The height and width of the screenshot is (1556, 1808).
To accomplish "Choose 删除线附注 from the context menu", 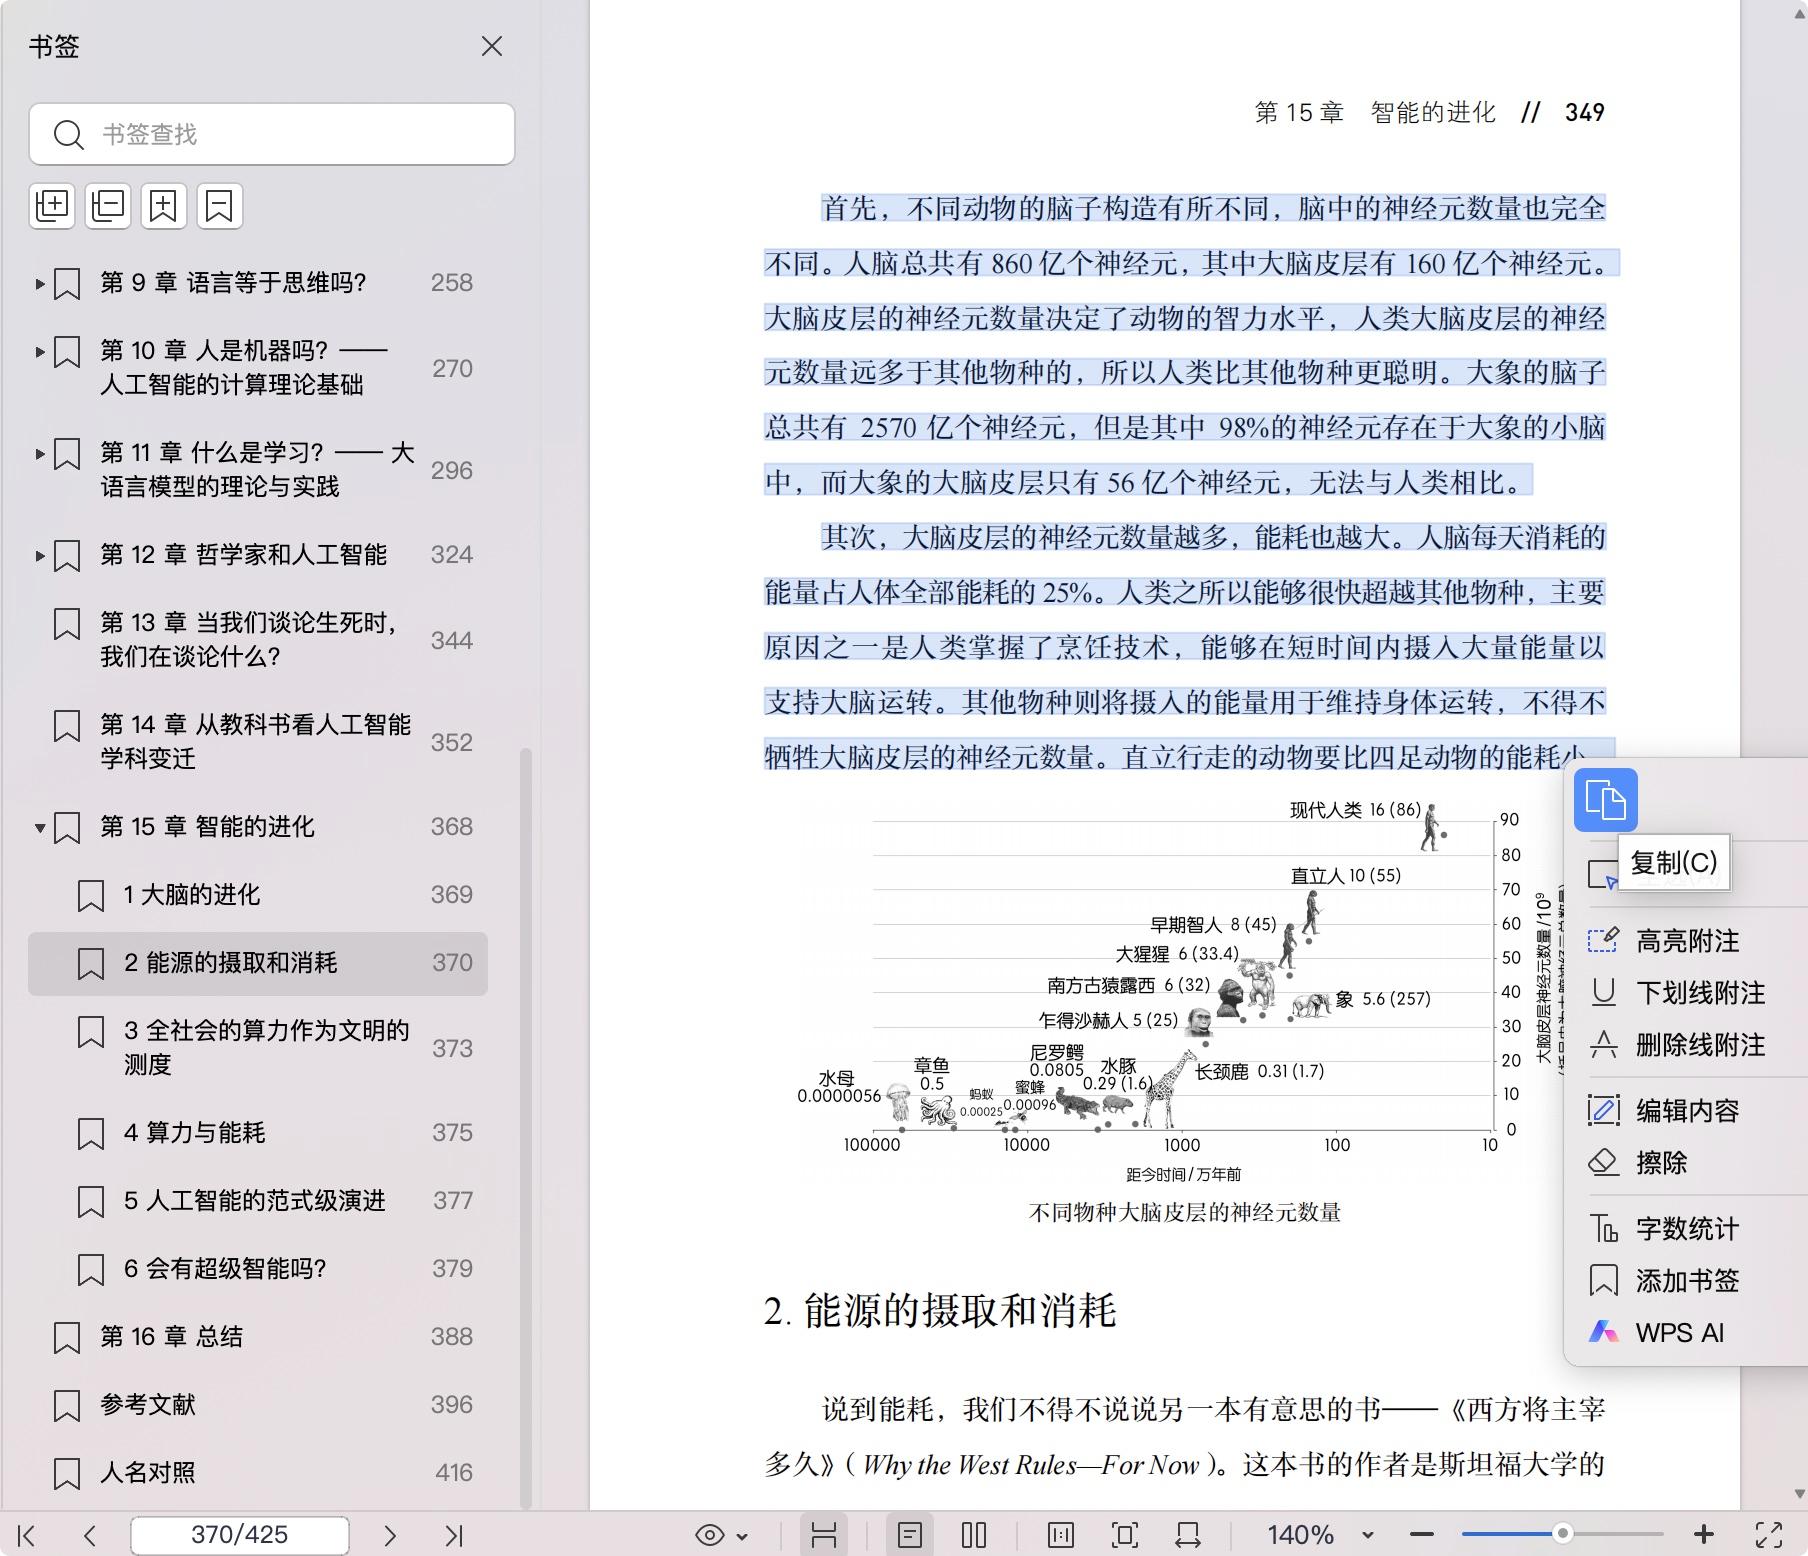I will pos(1687,1045).
